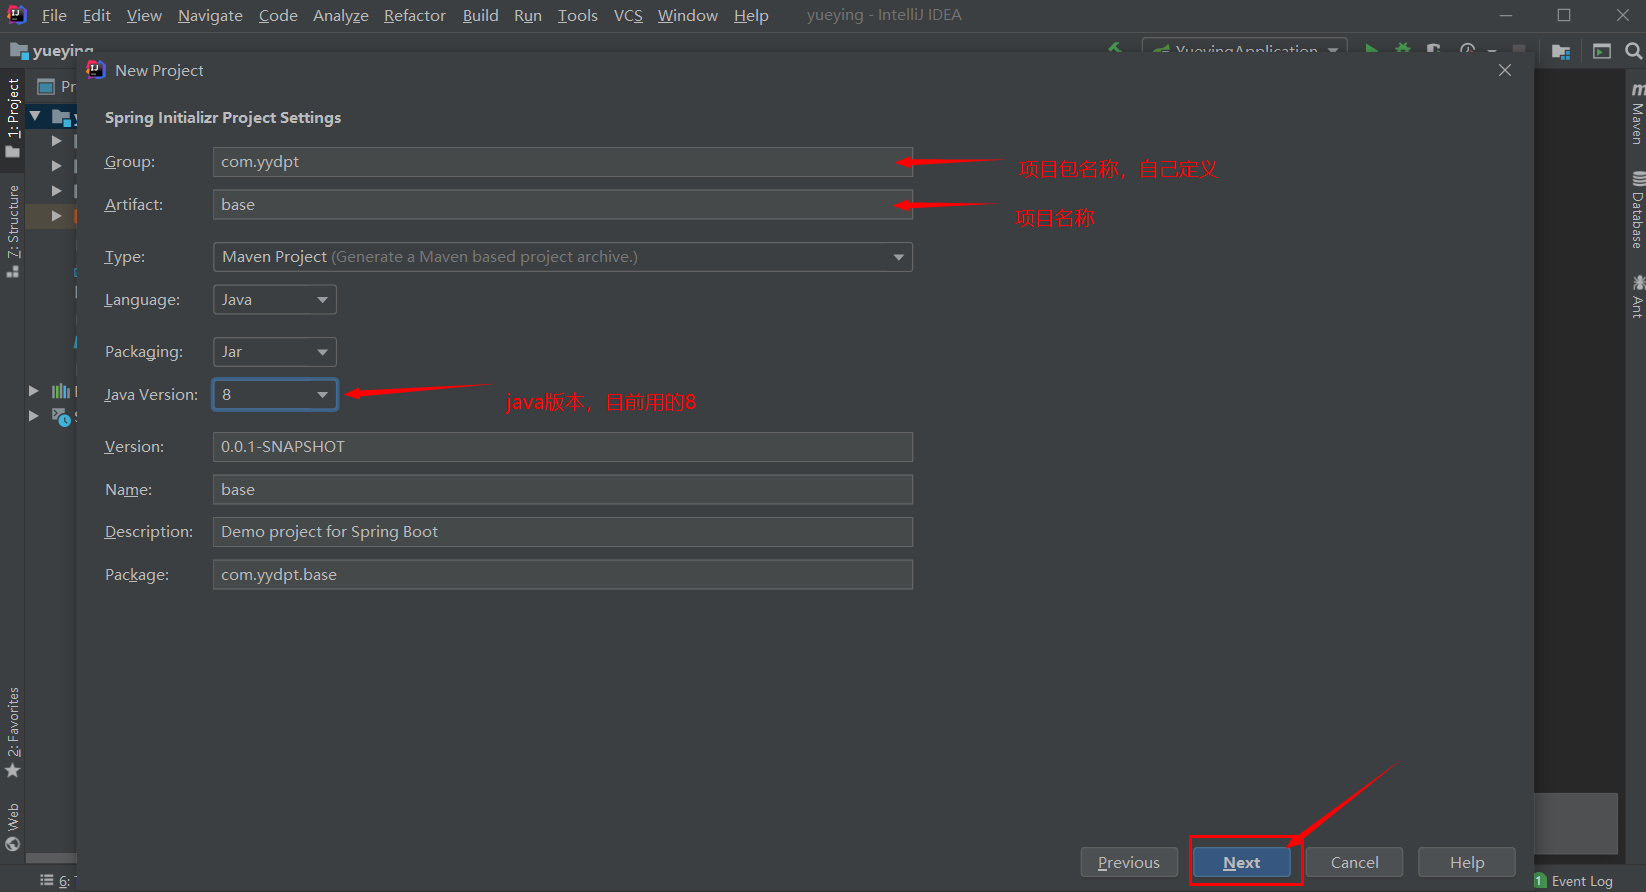1646x892 pixels.
Task: Click the Description input field
Action: (563, 532)
